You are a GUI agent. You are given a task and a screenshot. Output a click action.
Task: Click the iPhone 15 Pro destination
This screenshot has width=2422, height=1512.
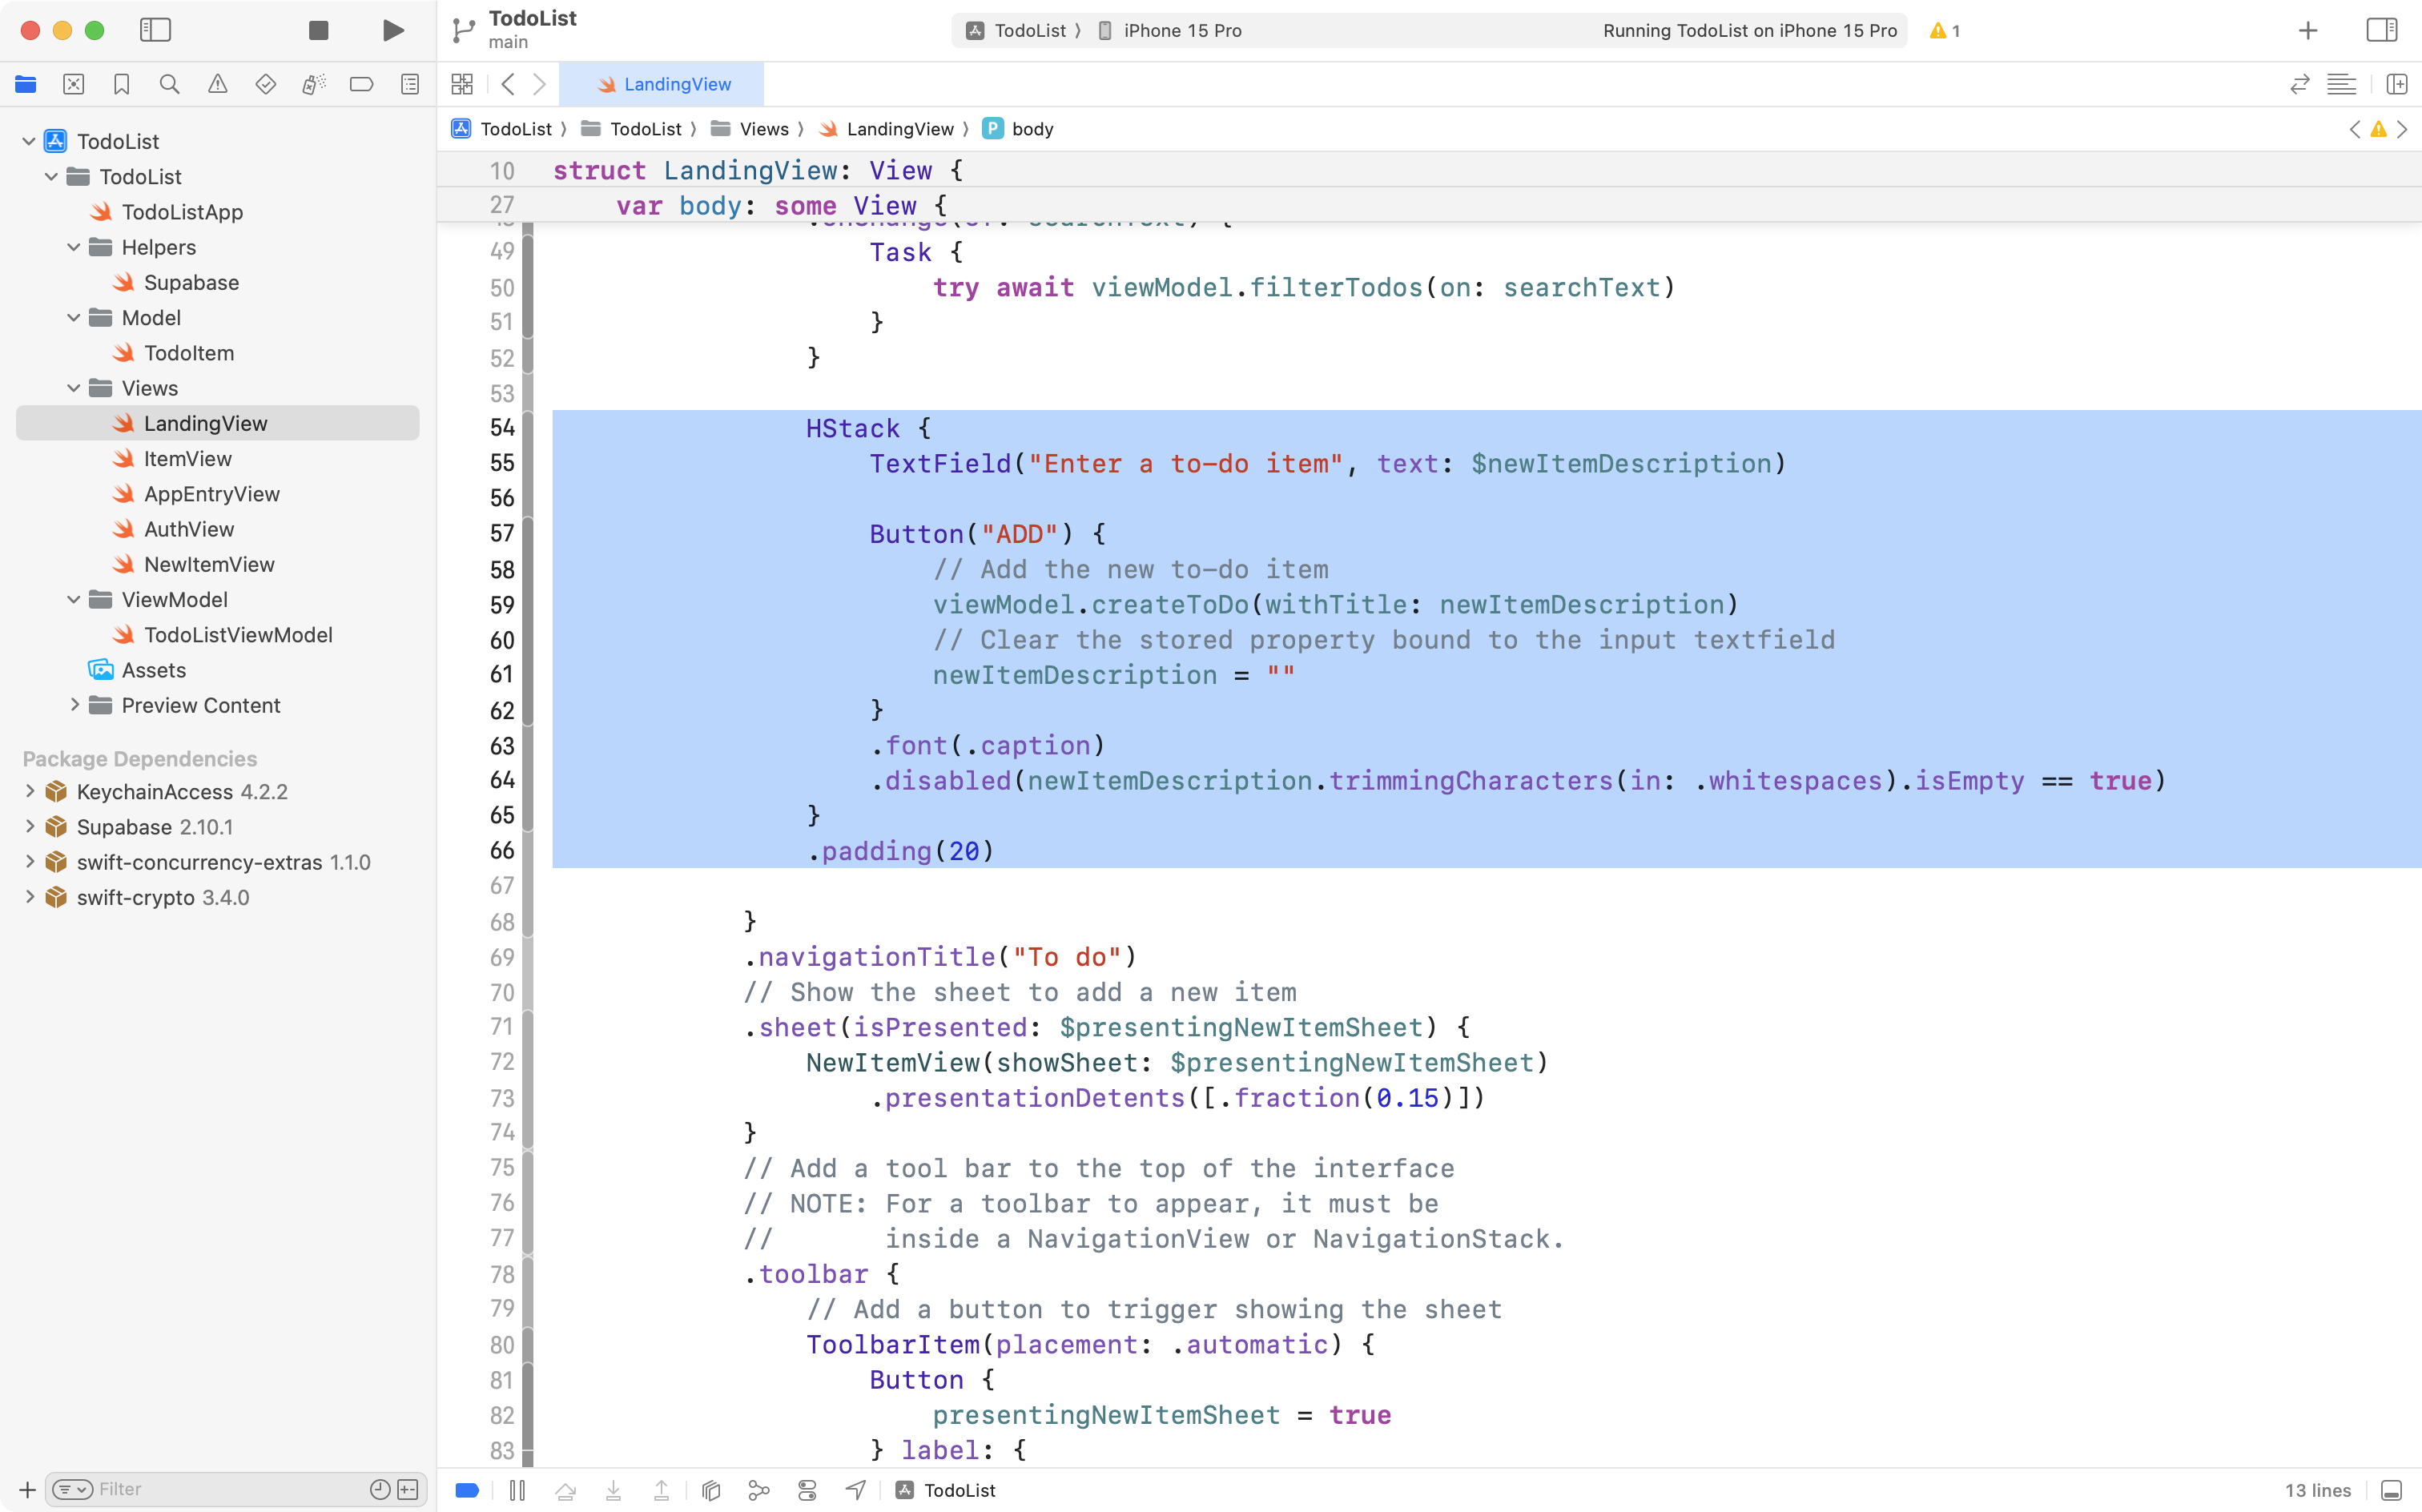1181,30
